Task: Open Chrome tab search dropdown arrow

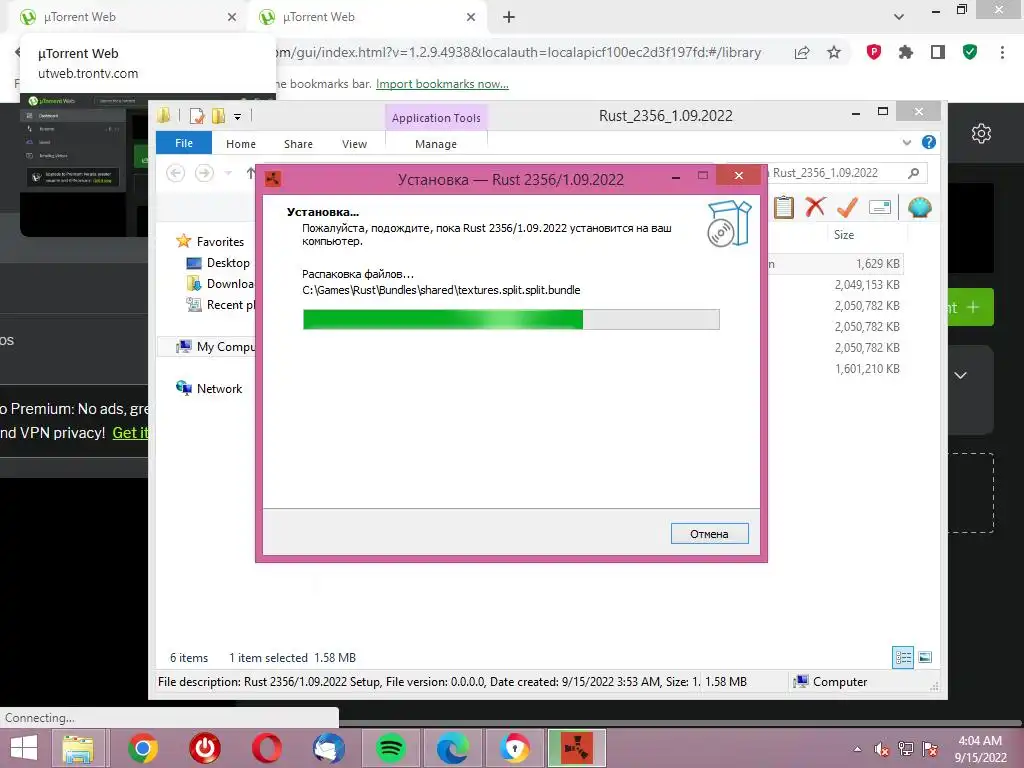Action: pyautogui.click(x=899, y=17)
